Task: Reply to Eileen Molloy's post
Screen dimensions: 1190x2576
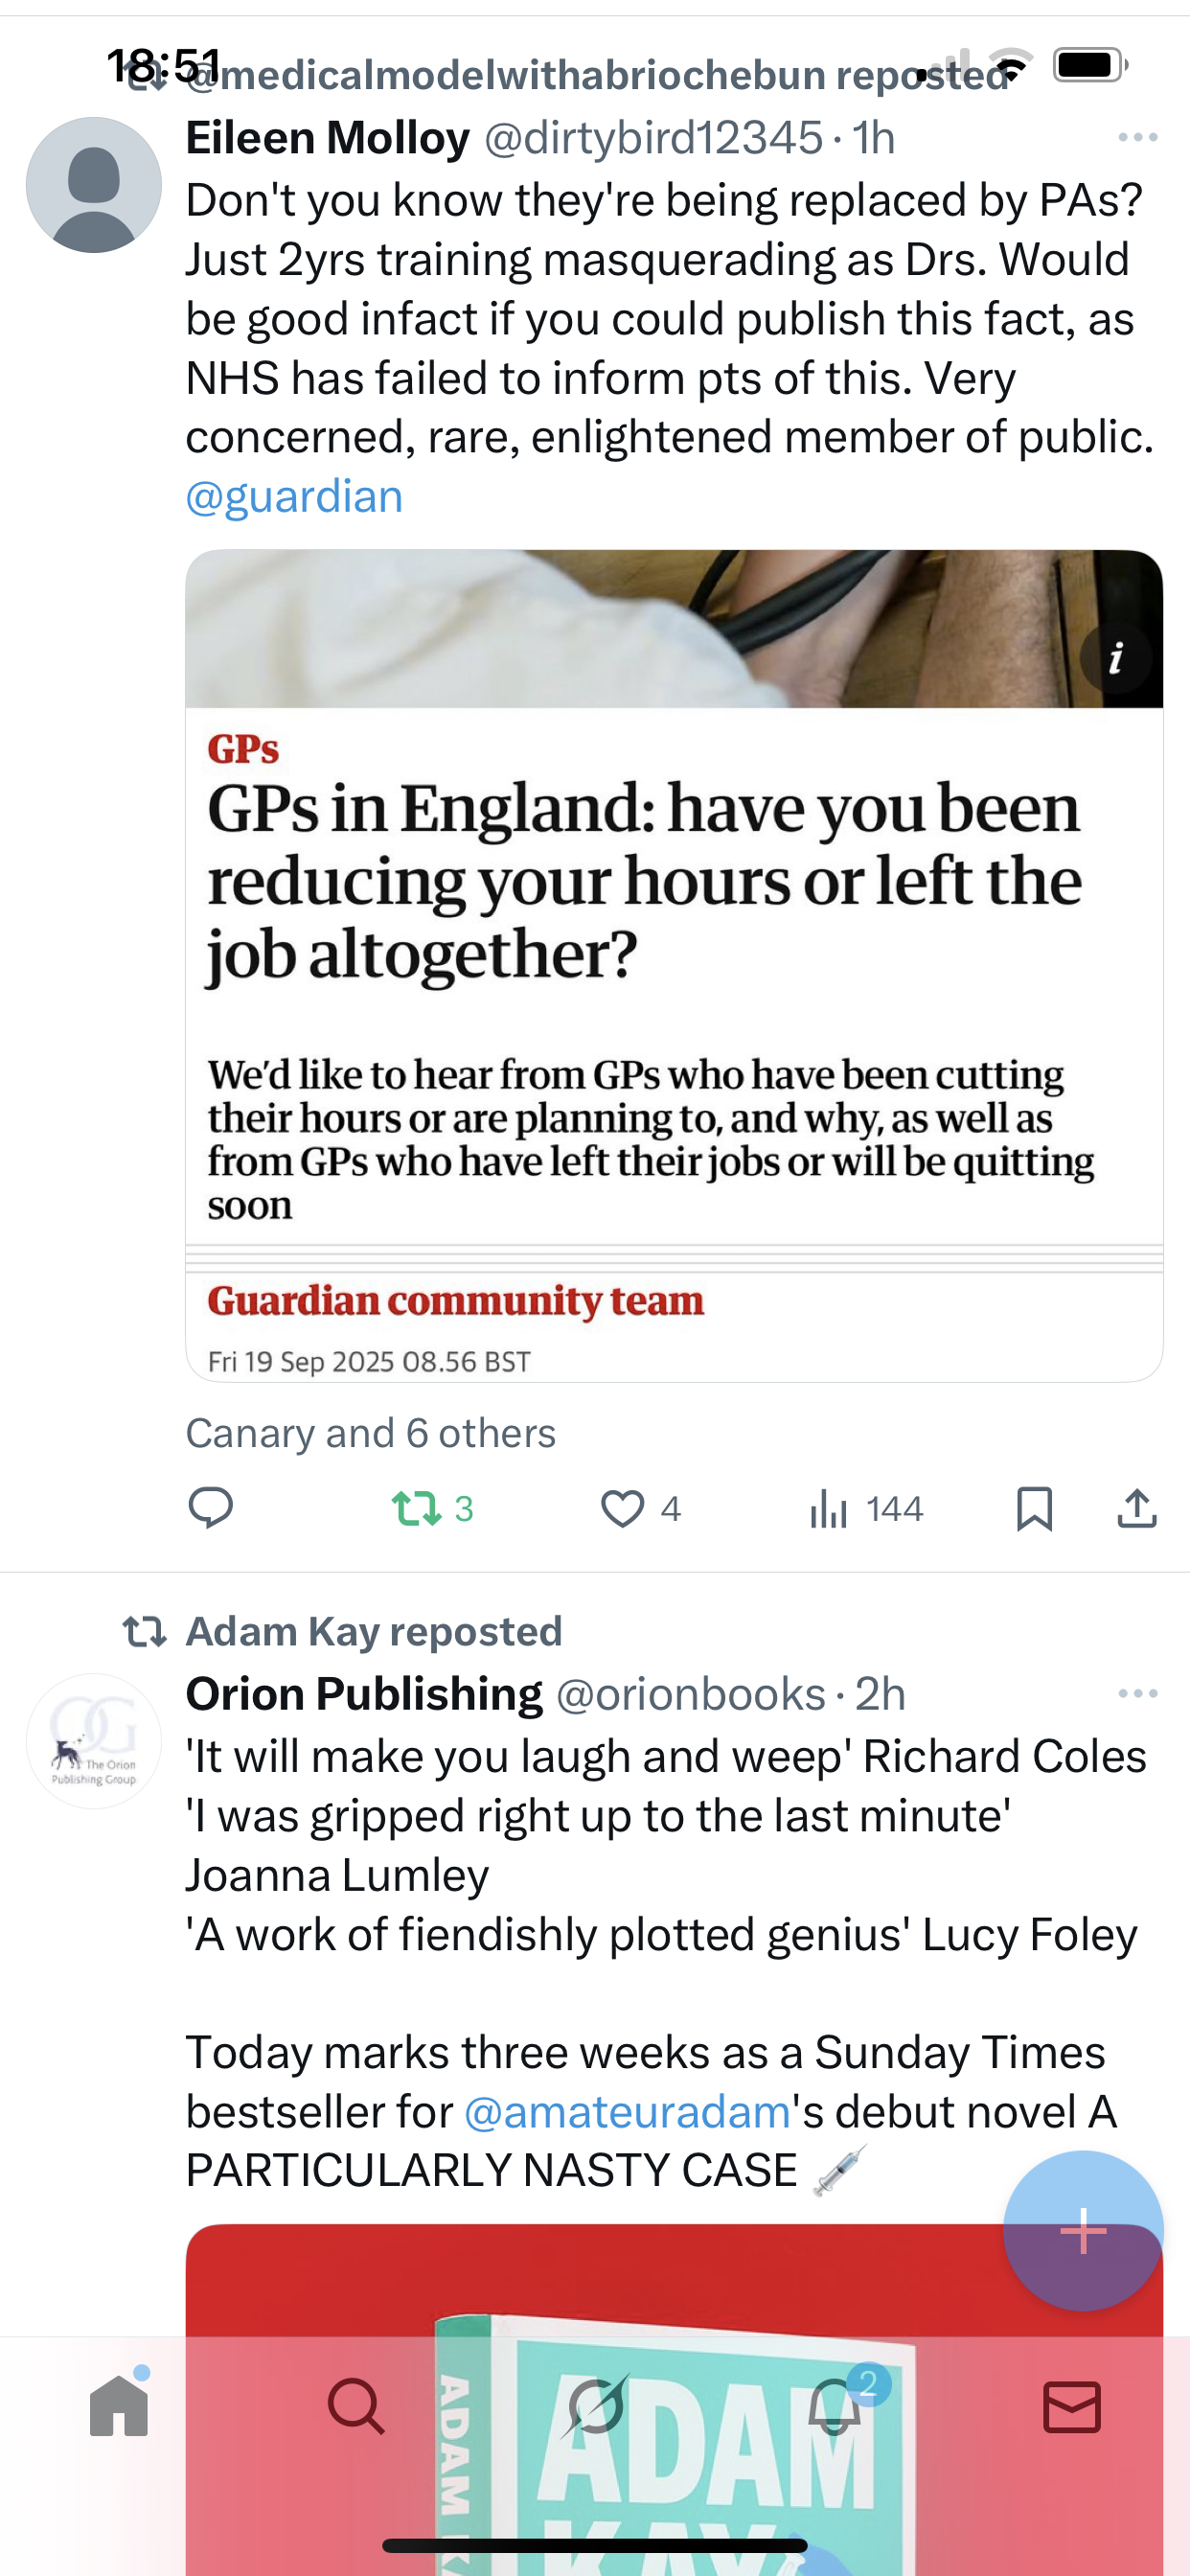Action: click(x=210, y=1508)
